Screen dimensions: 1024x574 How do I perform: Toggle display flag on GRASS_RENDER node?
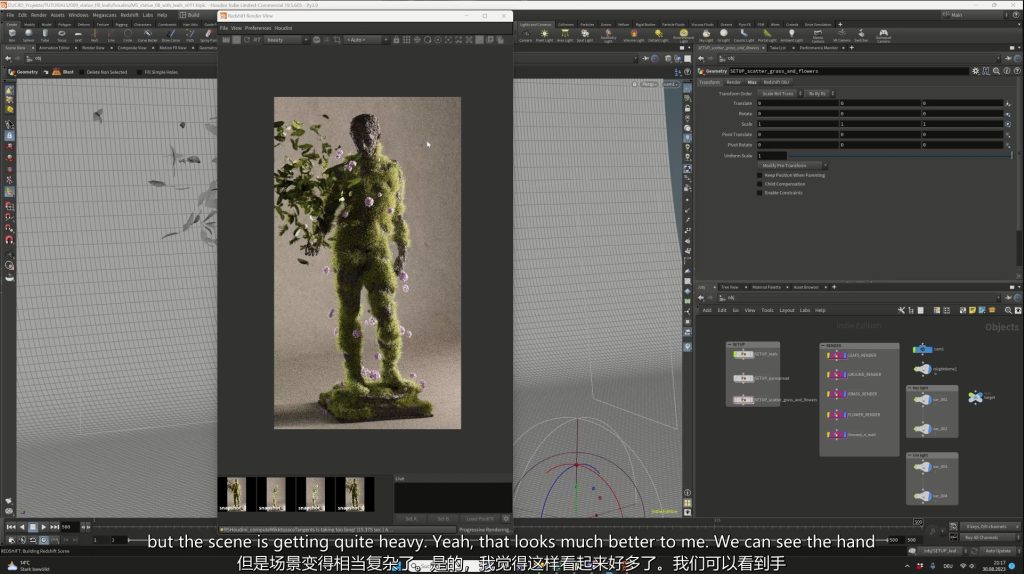(844, 394)
